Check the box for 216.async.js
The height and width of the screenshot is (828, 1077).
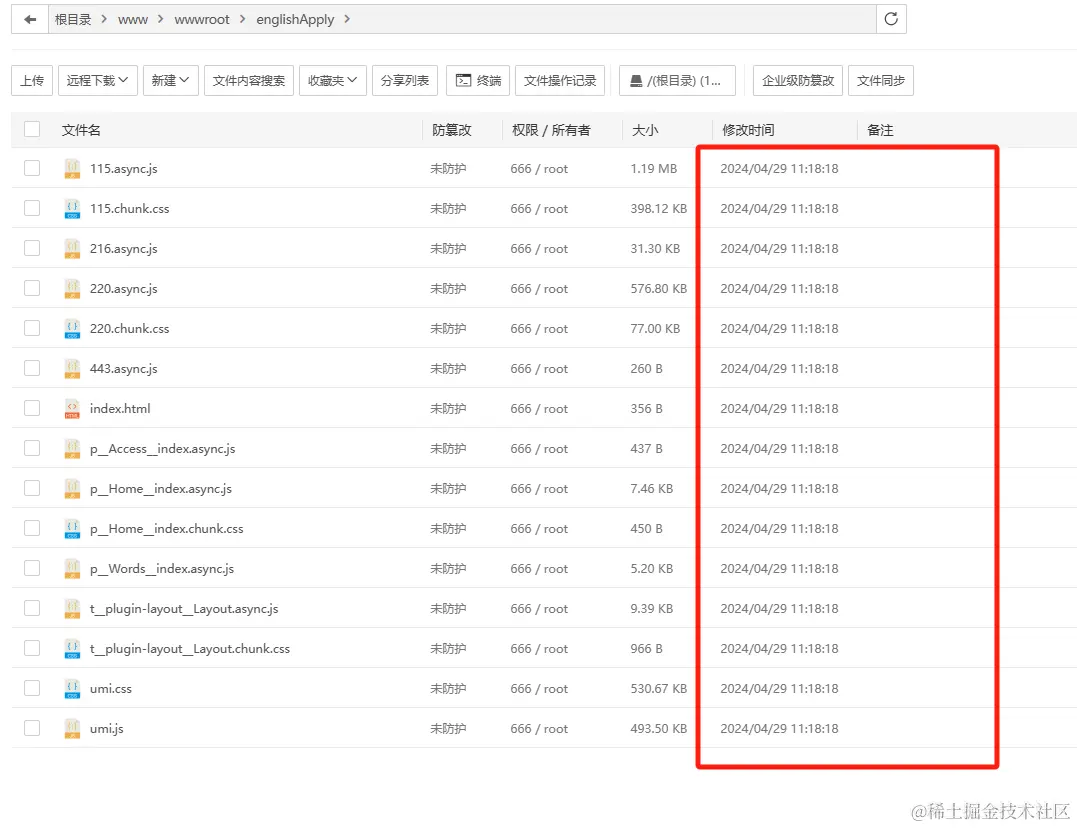[x=32, y=248]
